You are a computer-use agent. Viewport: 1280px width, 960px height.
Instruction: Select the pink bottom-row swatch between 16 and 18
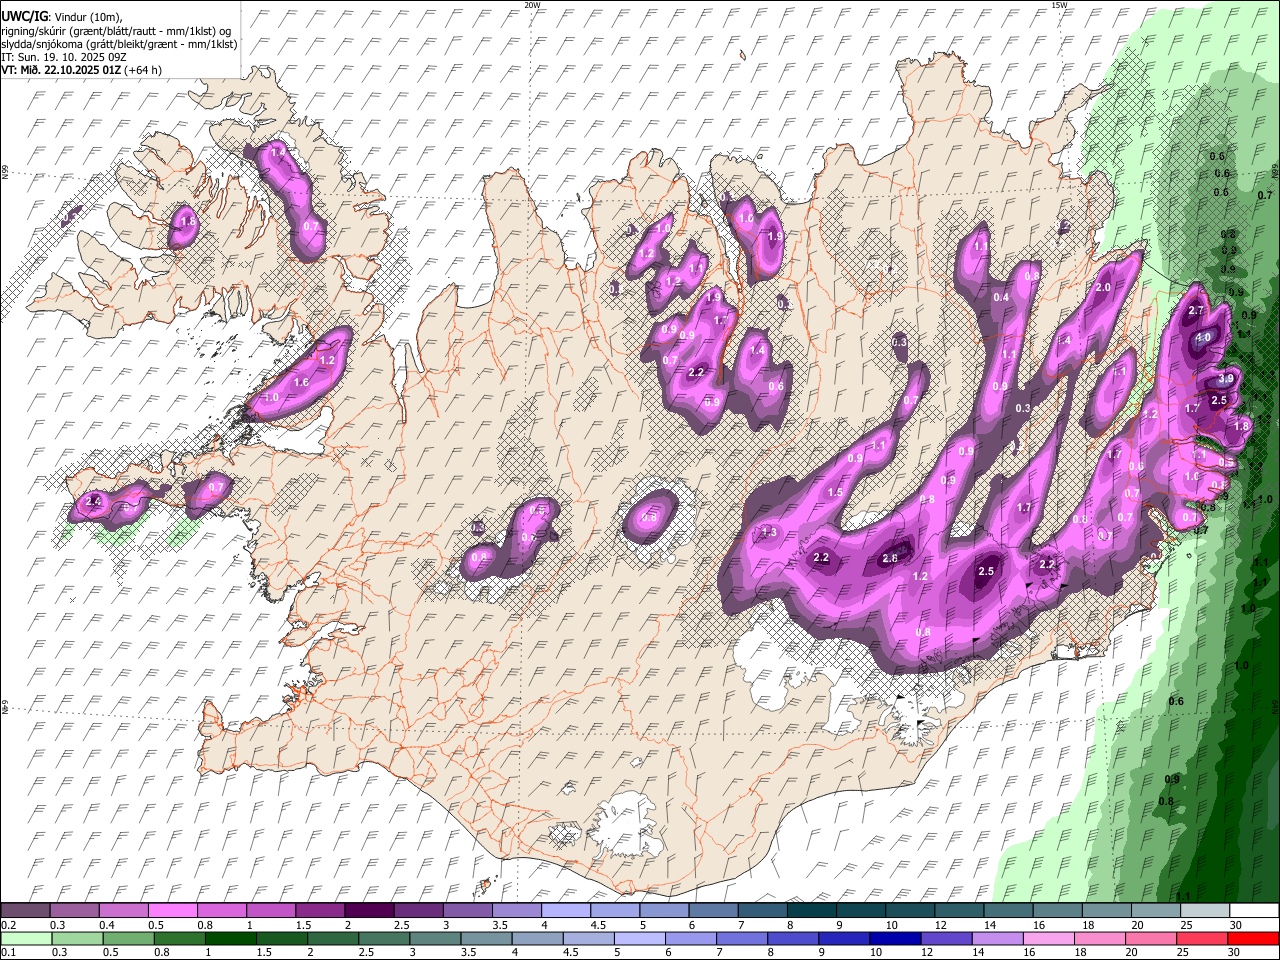(x=1049, y=939)
